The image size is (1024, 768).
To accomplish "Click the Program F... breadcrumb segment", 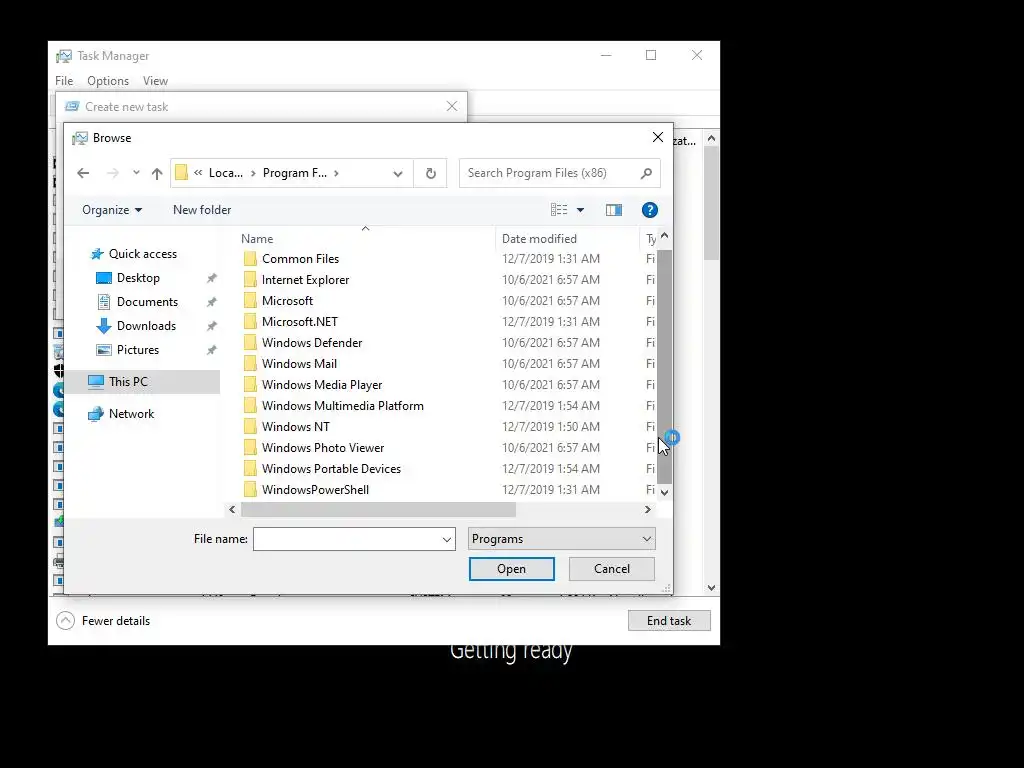I will coord(295,173).
